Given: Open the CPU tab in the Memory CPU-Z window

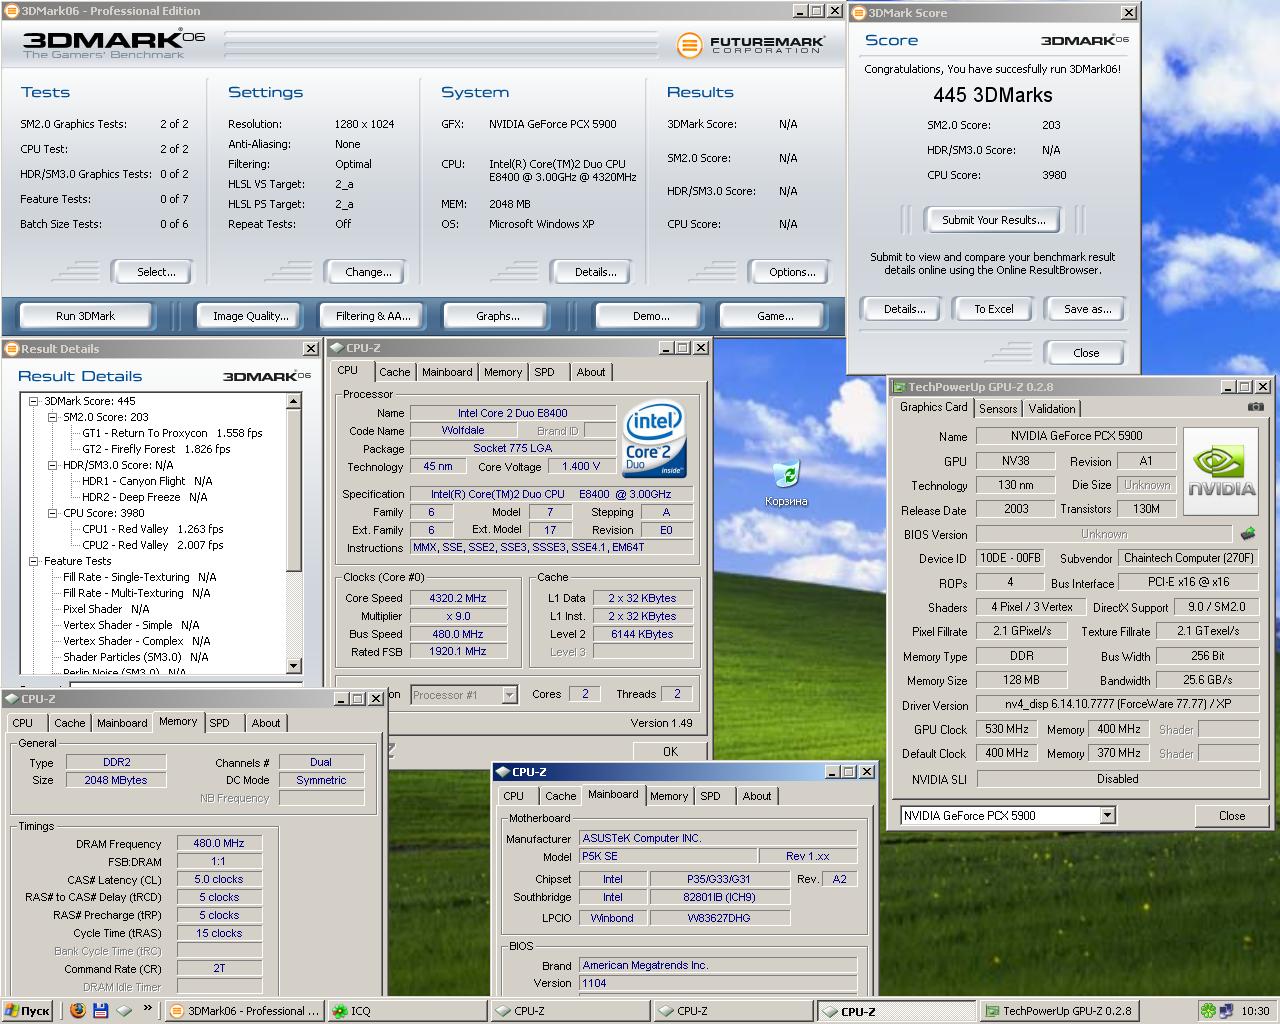Looking at the screenshot, I should (23, 723).
